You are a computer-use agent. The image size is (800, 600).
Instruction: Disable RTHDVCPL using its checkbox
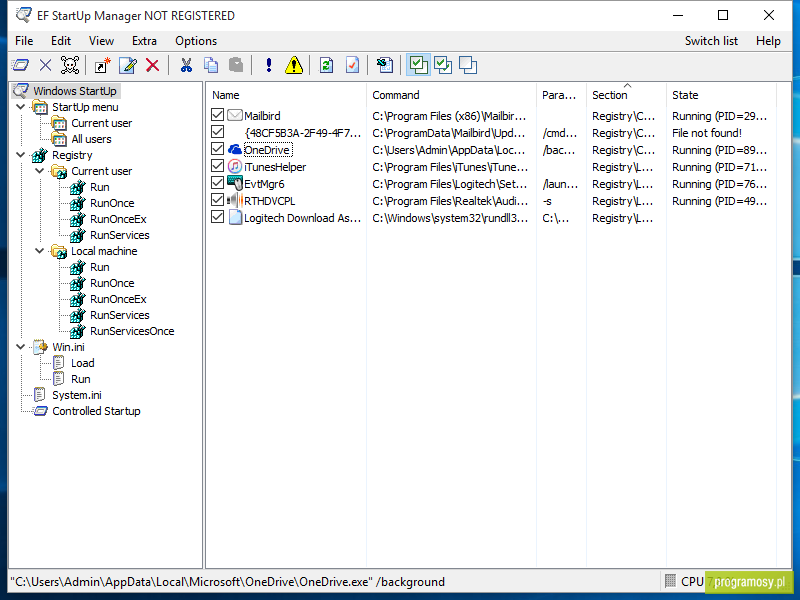click(217, 200)
